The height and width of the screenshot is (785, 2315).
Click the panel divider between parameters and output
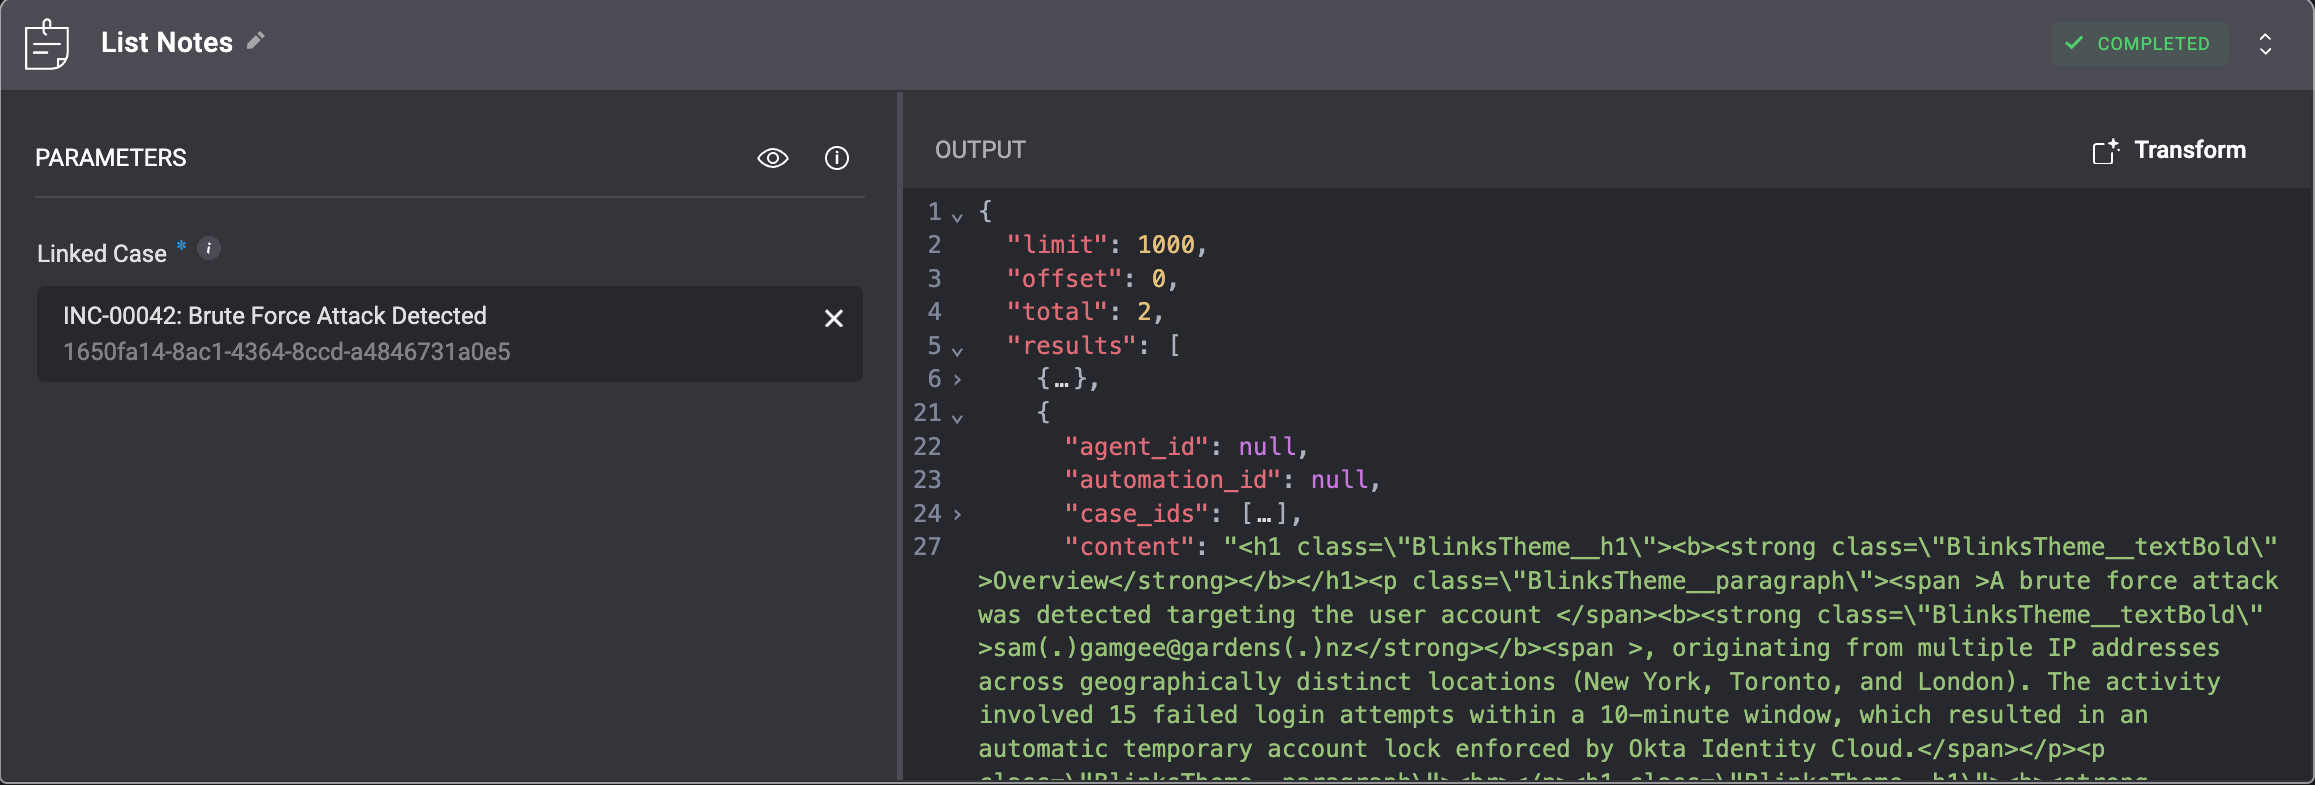(900, 437)
